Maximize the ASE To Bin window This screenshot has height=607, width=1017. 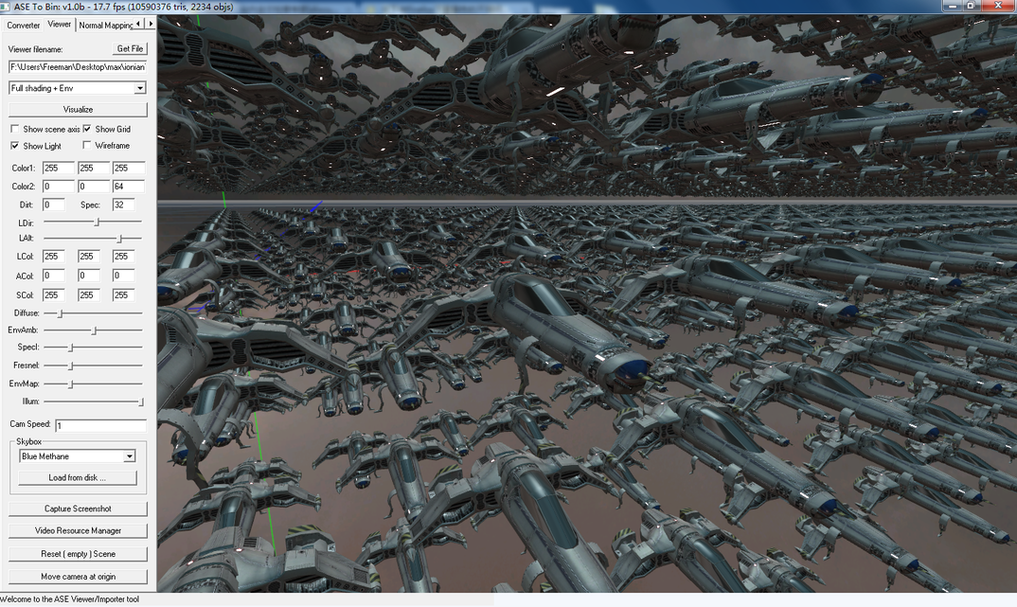[971, 5]
